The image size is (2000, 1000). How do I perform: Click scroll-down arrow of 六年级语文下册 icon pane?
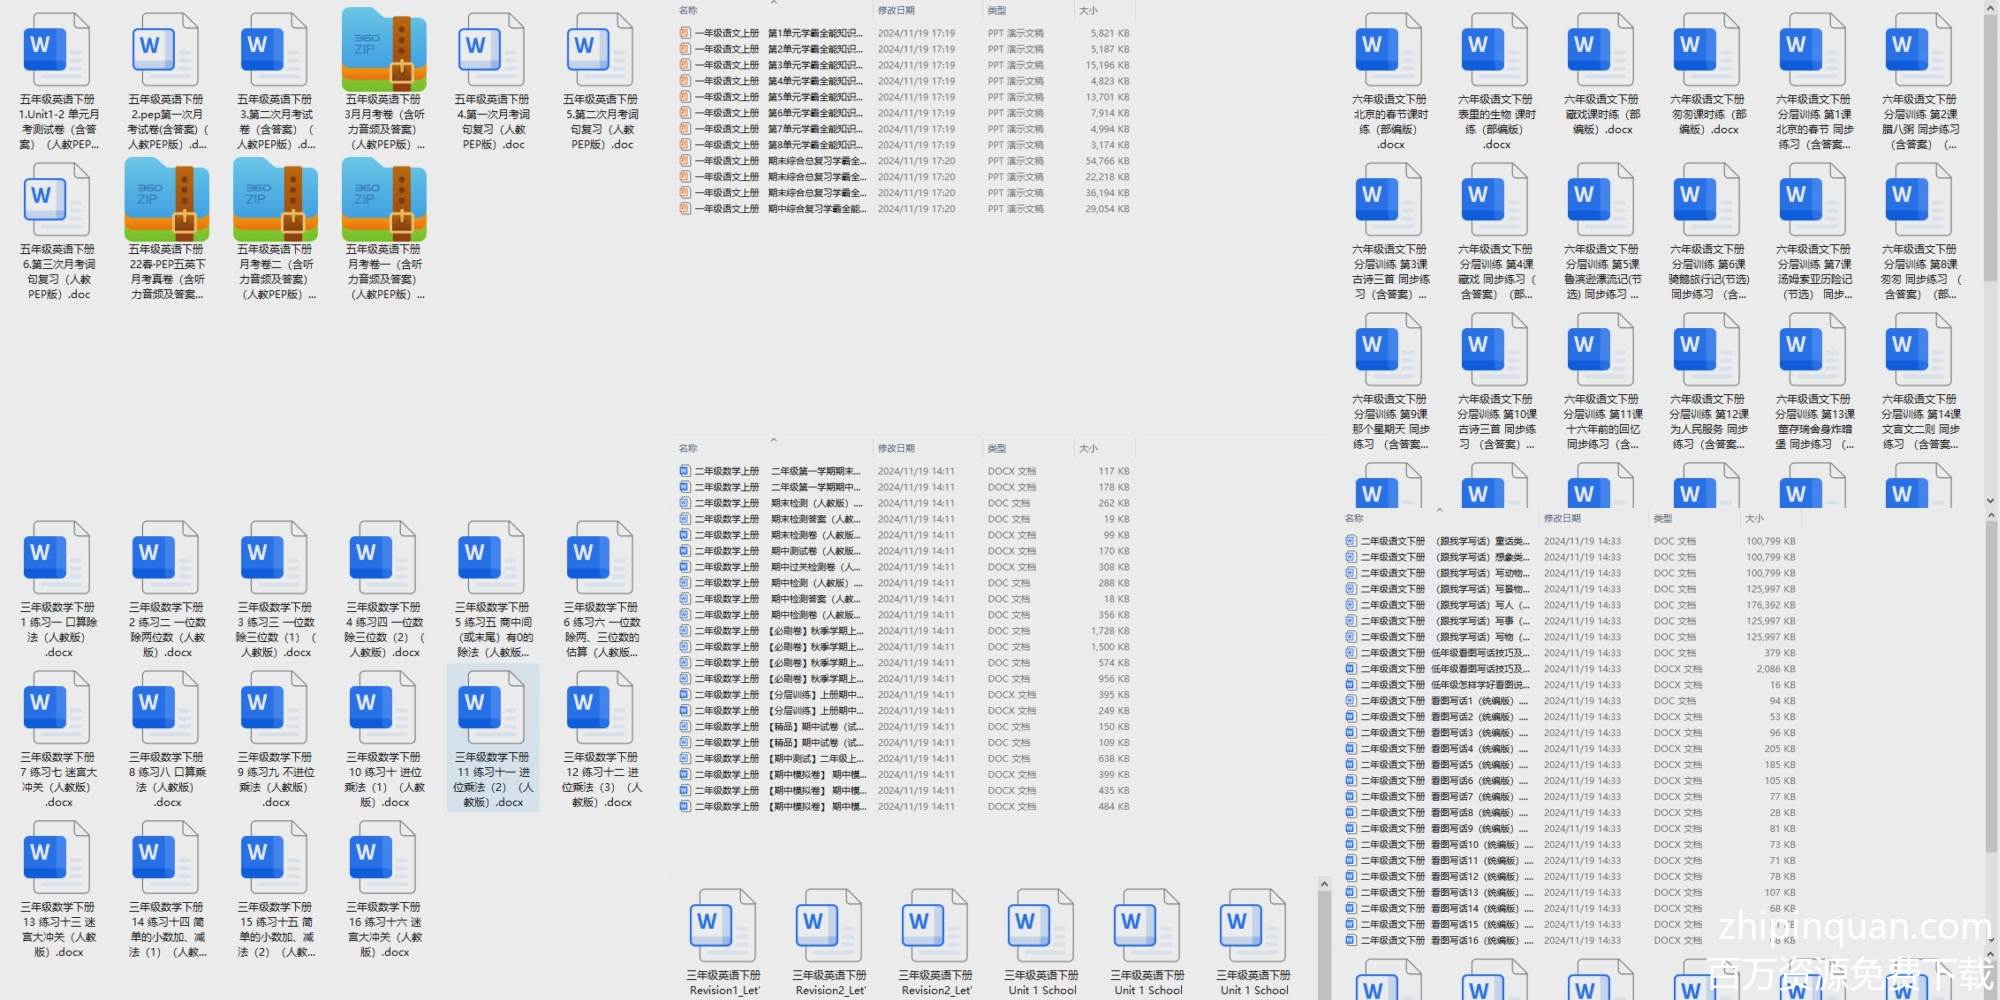tap(1990, 500)
